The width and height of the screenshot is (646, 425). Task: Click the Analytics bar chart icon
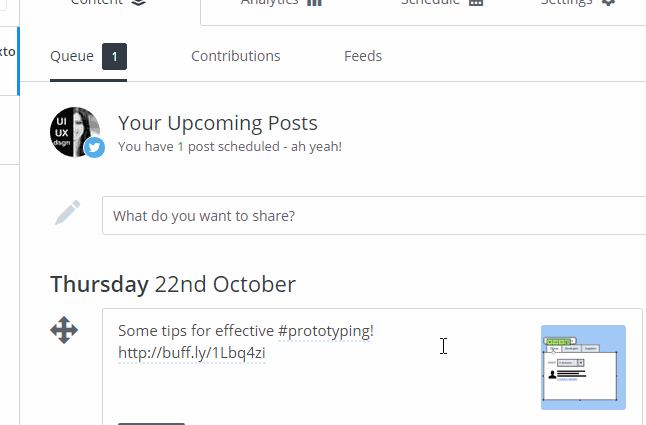pos(315,3)
